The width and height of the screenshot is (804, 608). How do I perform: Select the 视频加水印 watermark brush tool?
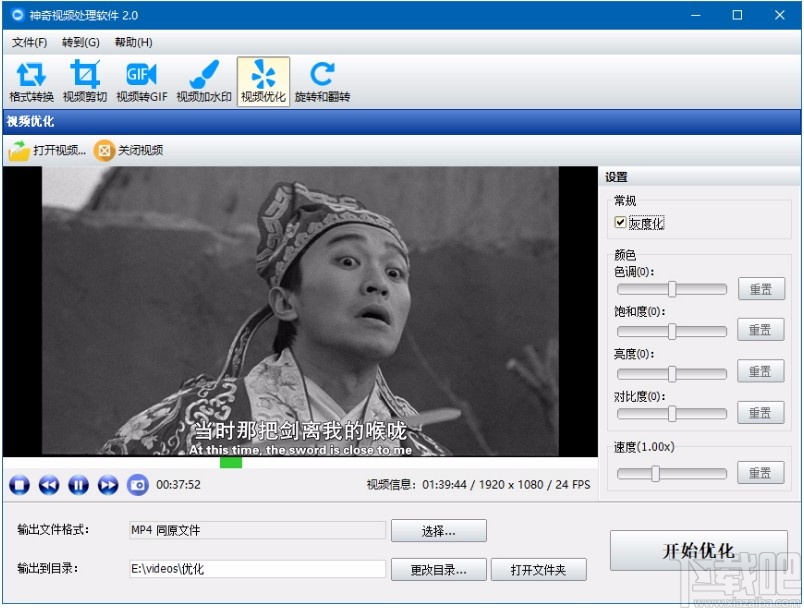pyautogui.click(x=204, y=82)
